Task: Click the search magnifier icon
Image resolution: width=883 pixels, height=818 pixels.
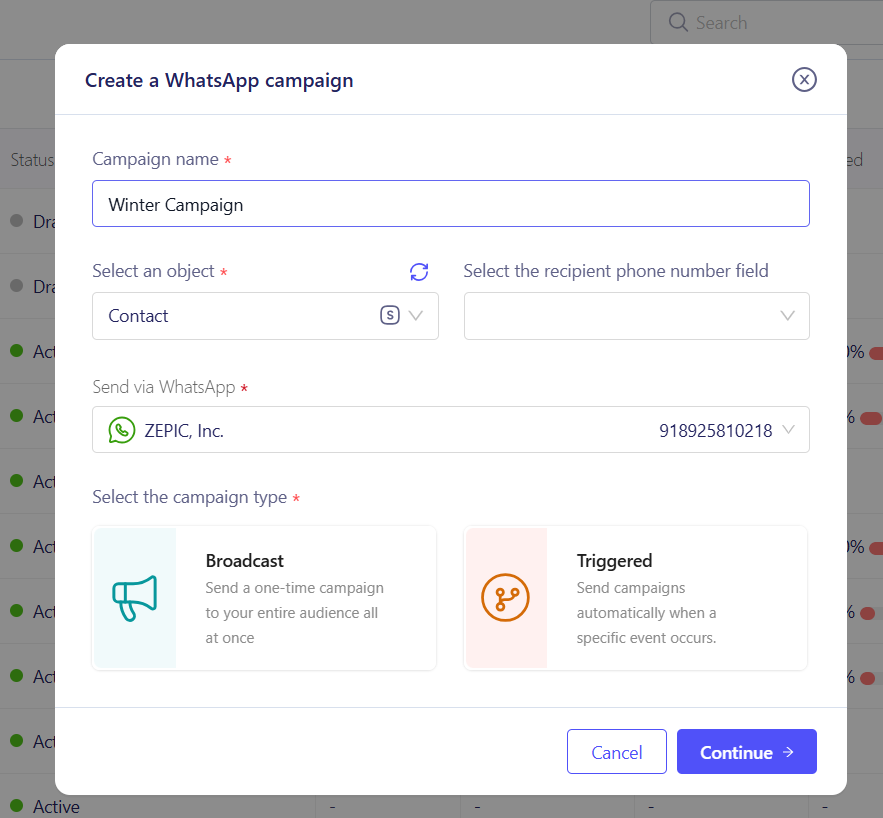Action: click(678, 22)
